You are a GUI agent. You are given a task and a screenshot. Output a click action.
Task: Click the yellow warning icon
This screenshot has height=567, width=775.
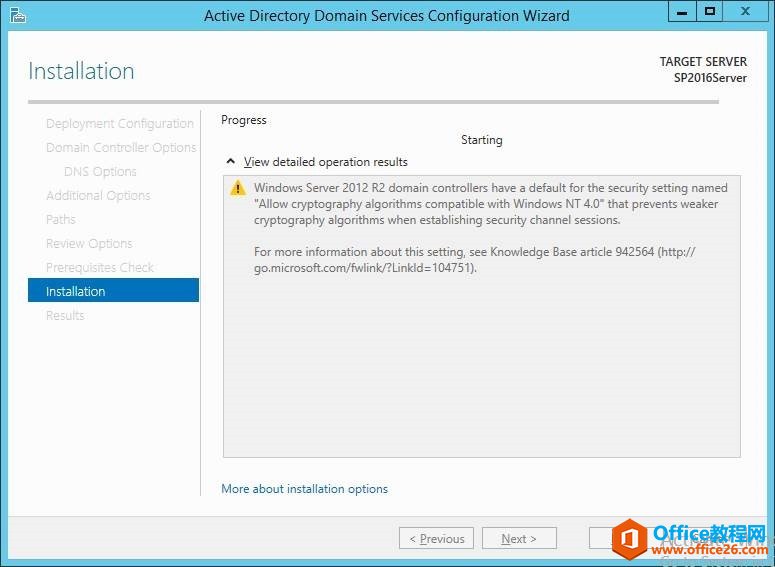tap(238, 188)
